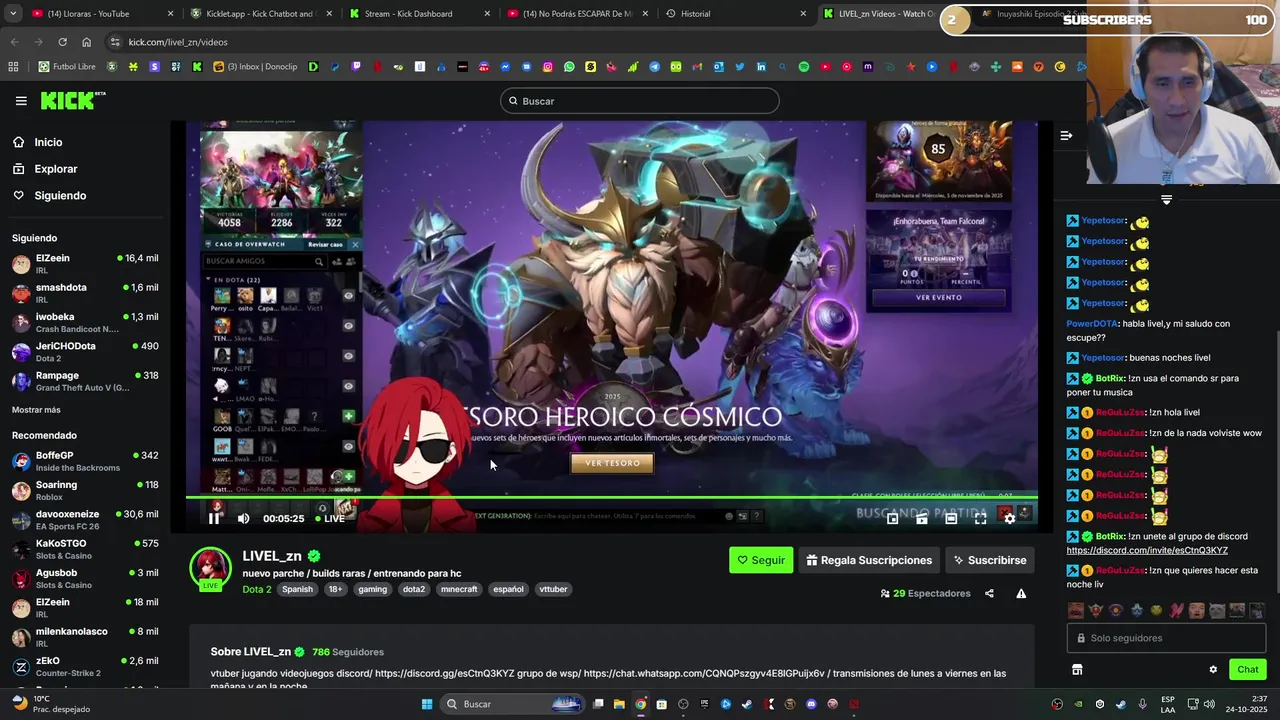Open the Futbol Libre bookmark

click(67, 67)
